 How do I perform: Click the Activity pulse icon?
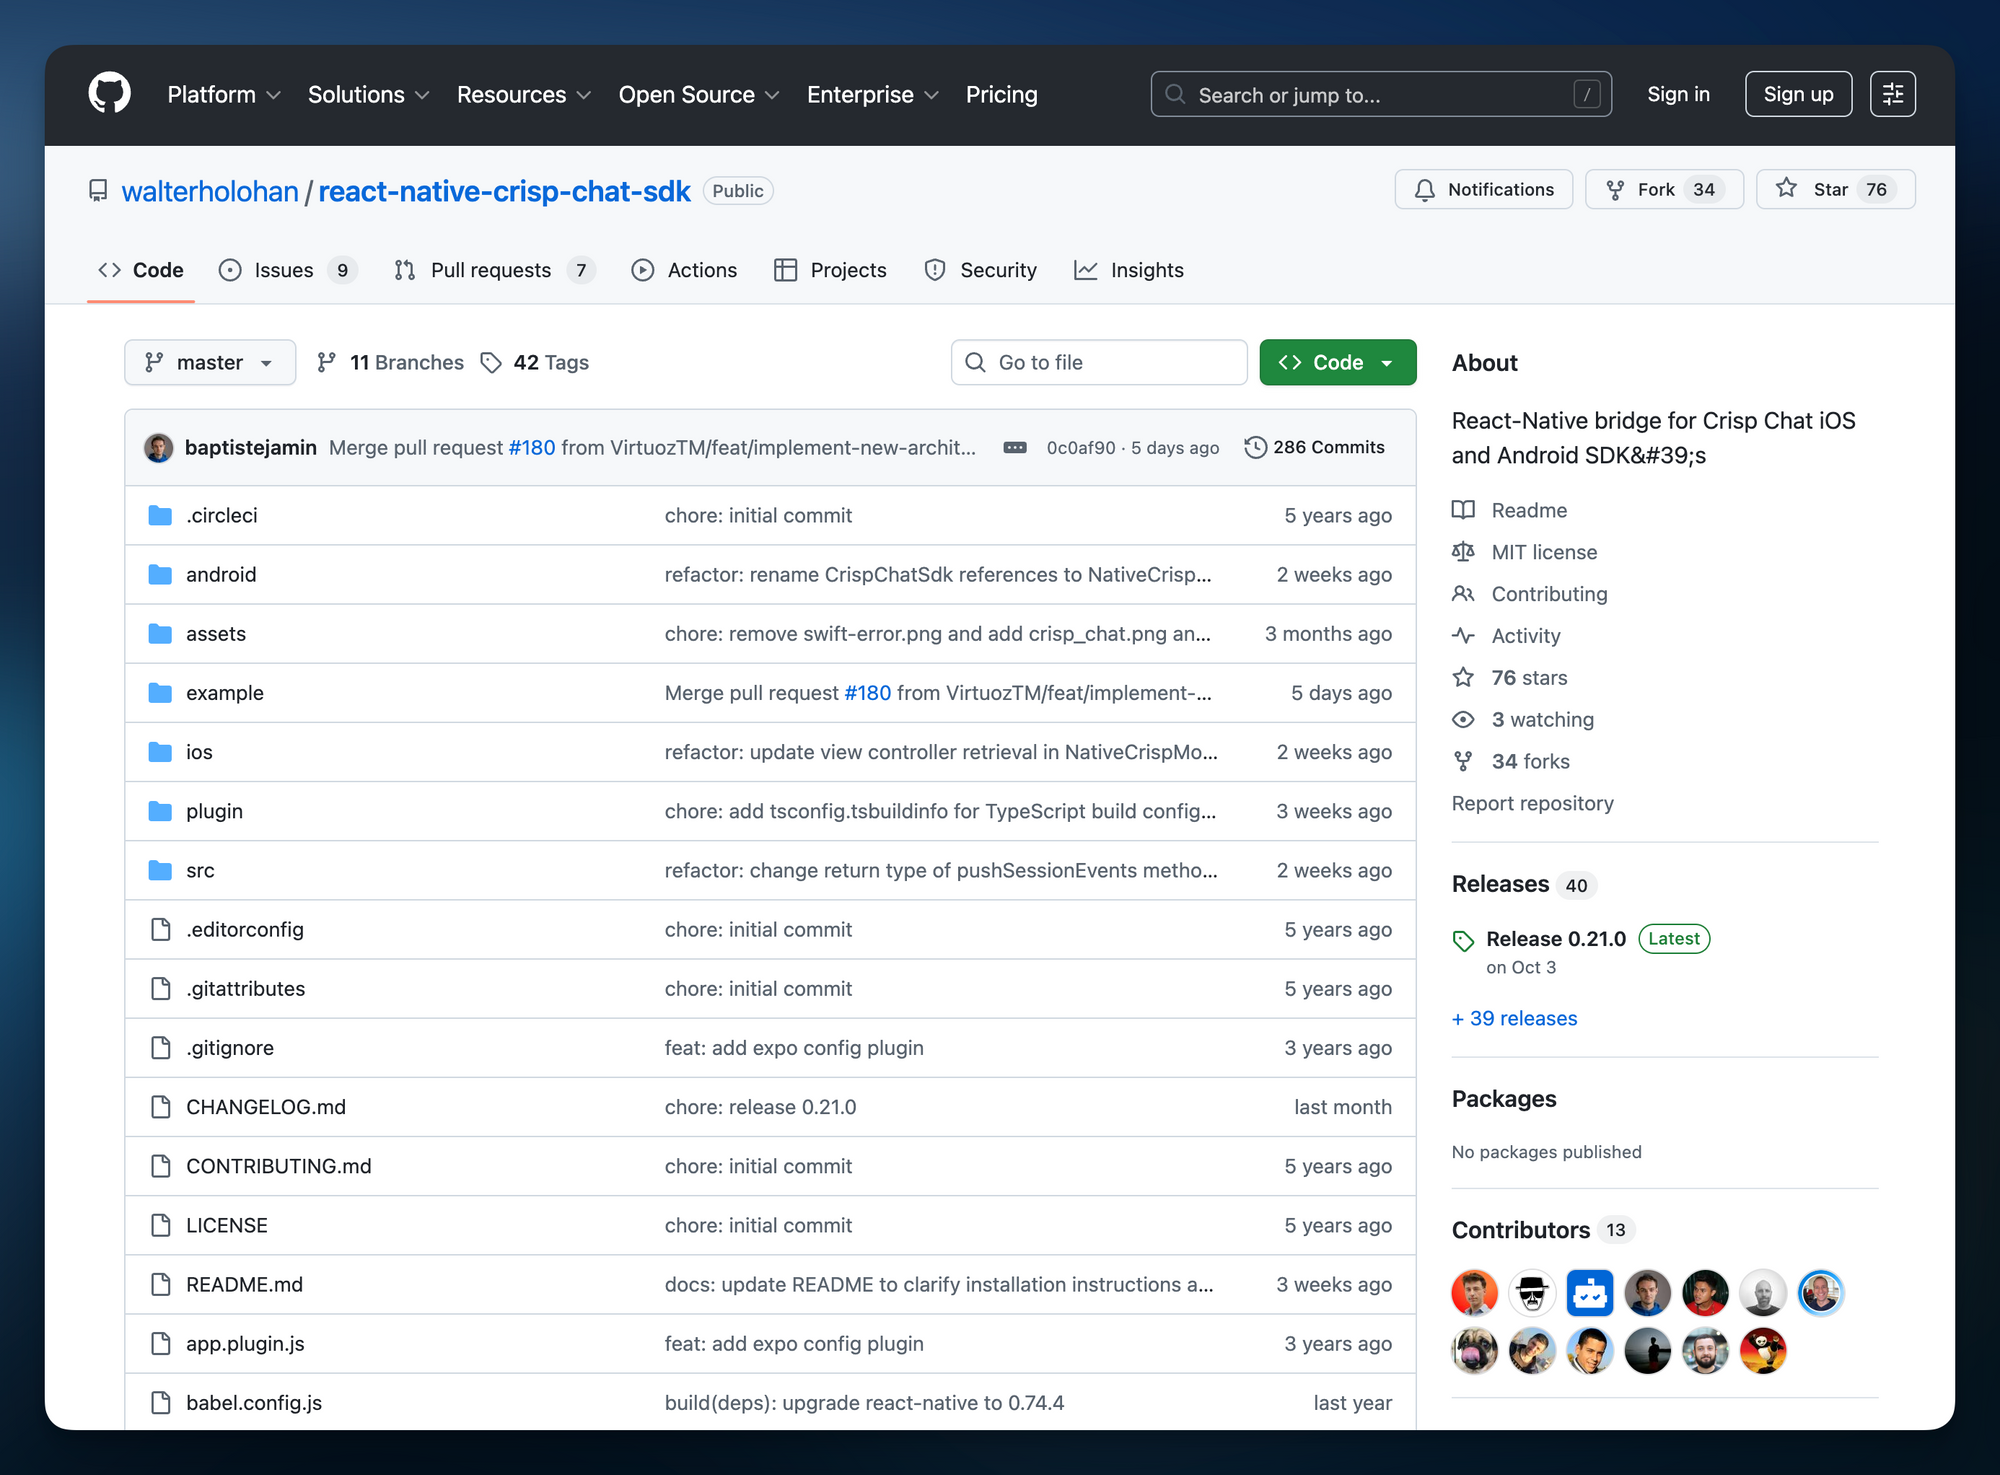[1463, 635]
